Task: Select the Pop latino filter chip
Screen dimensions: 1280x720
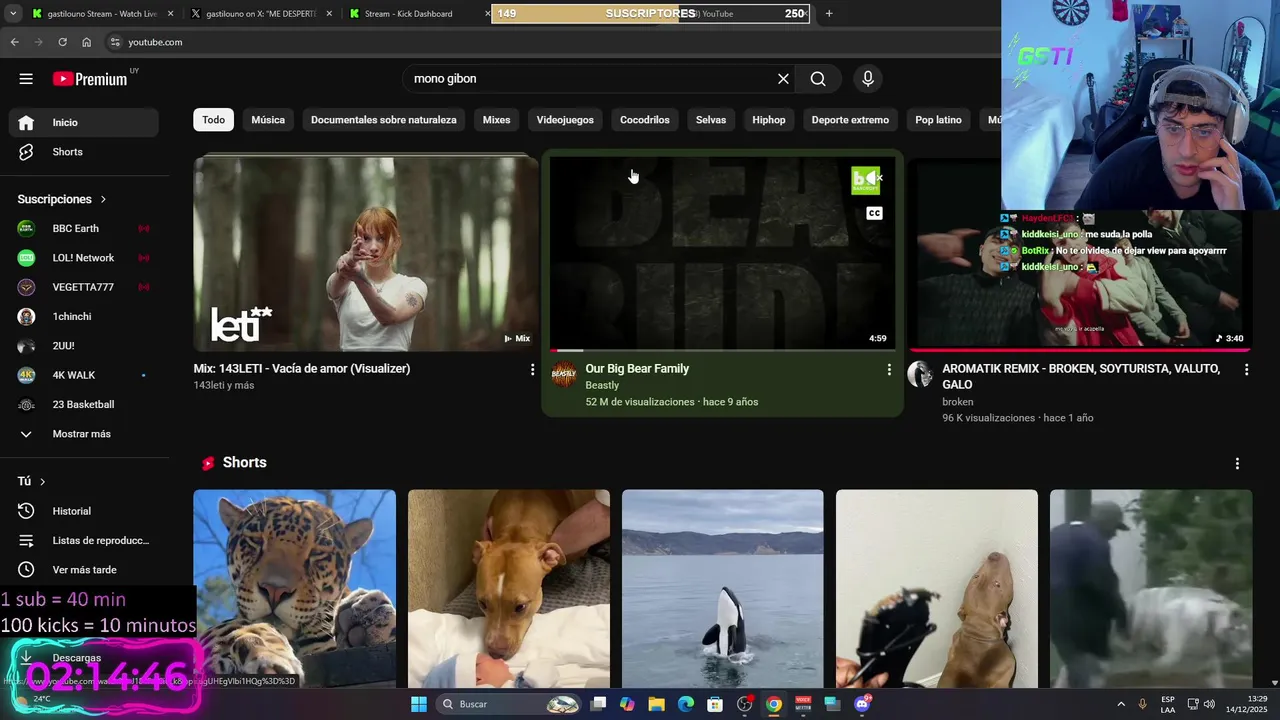Action: click(938, 120)
